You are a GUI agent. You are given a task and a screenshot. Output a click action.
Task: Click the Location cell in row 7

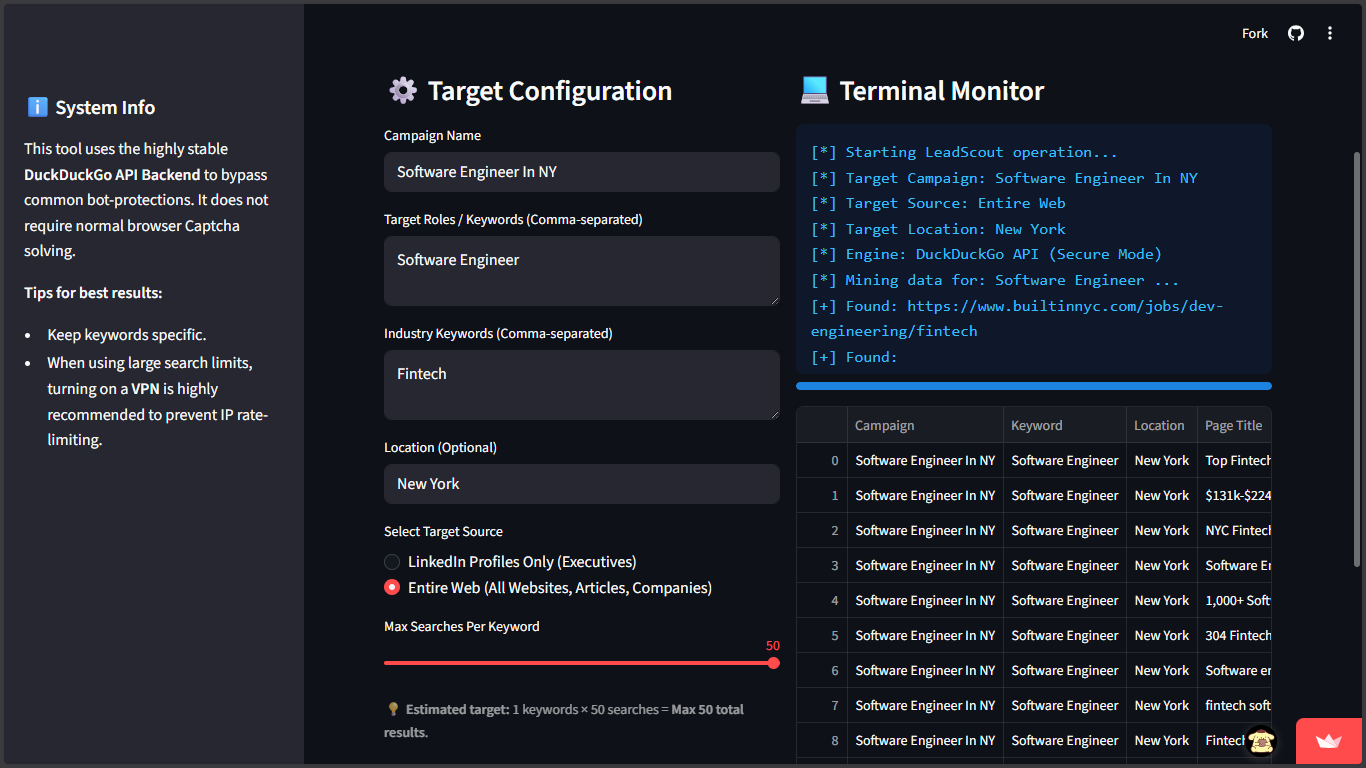tap(1162, 705)
